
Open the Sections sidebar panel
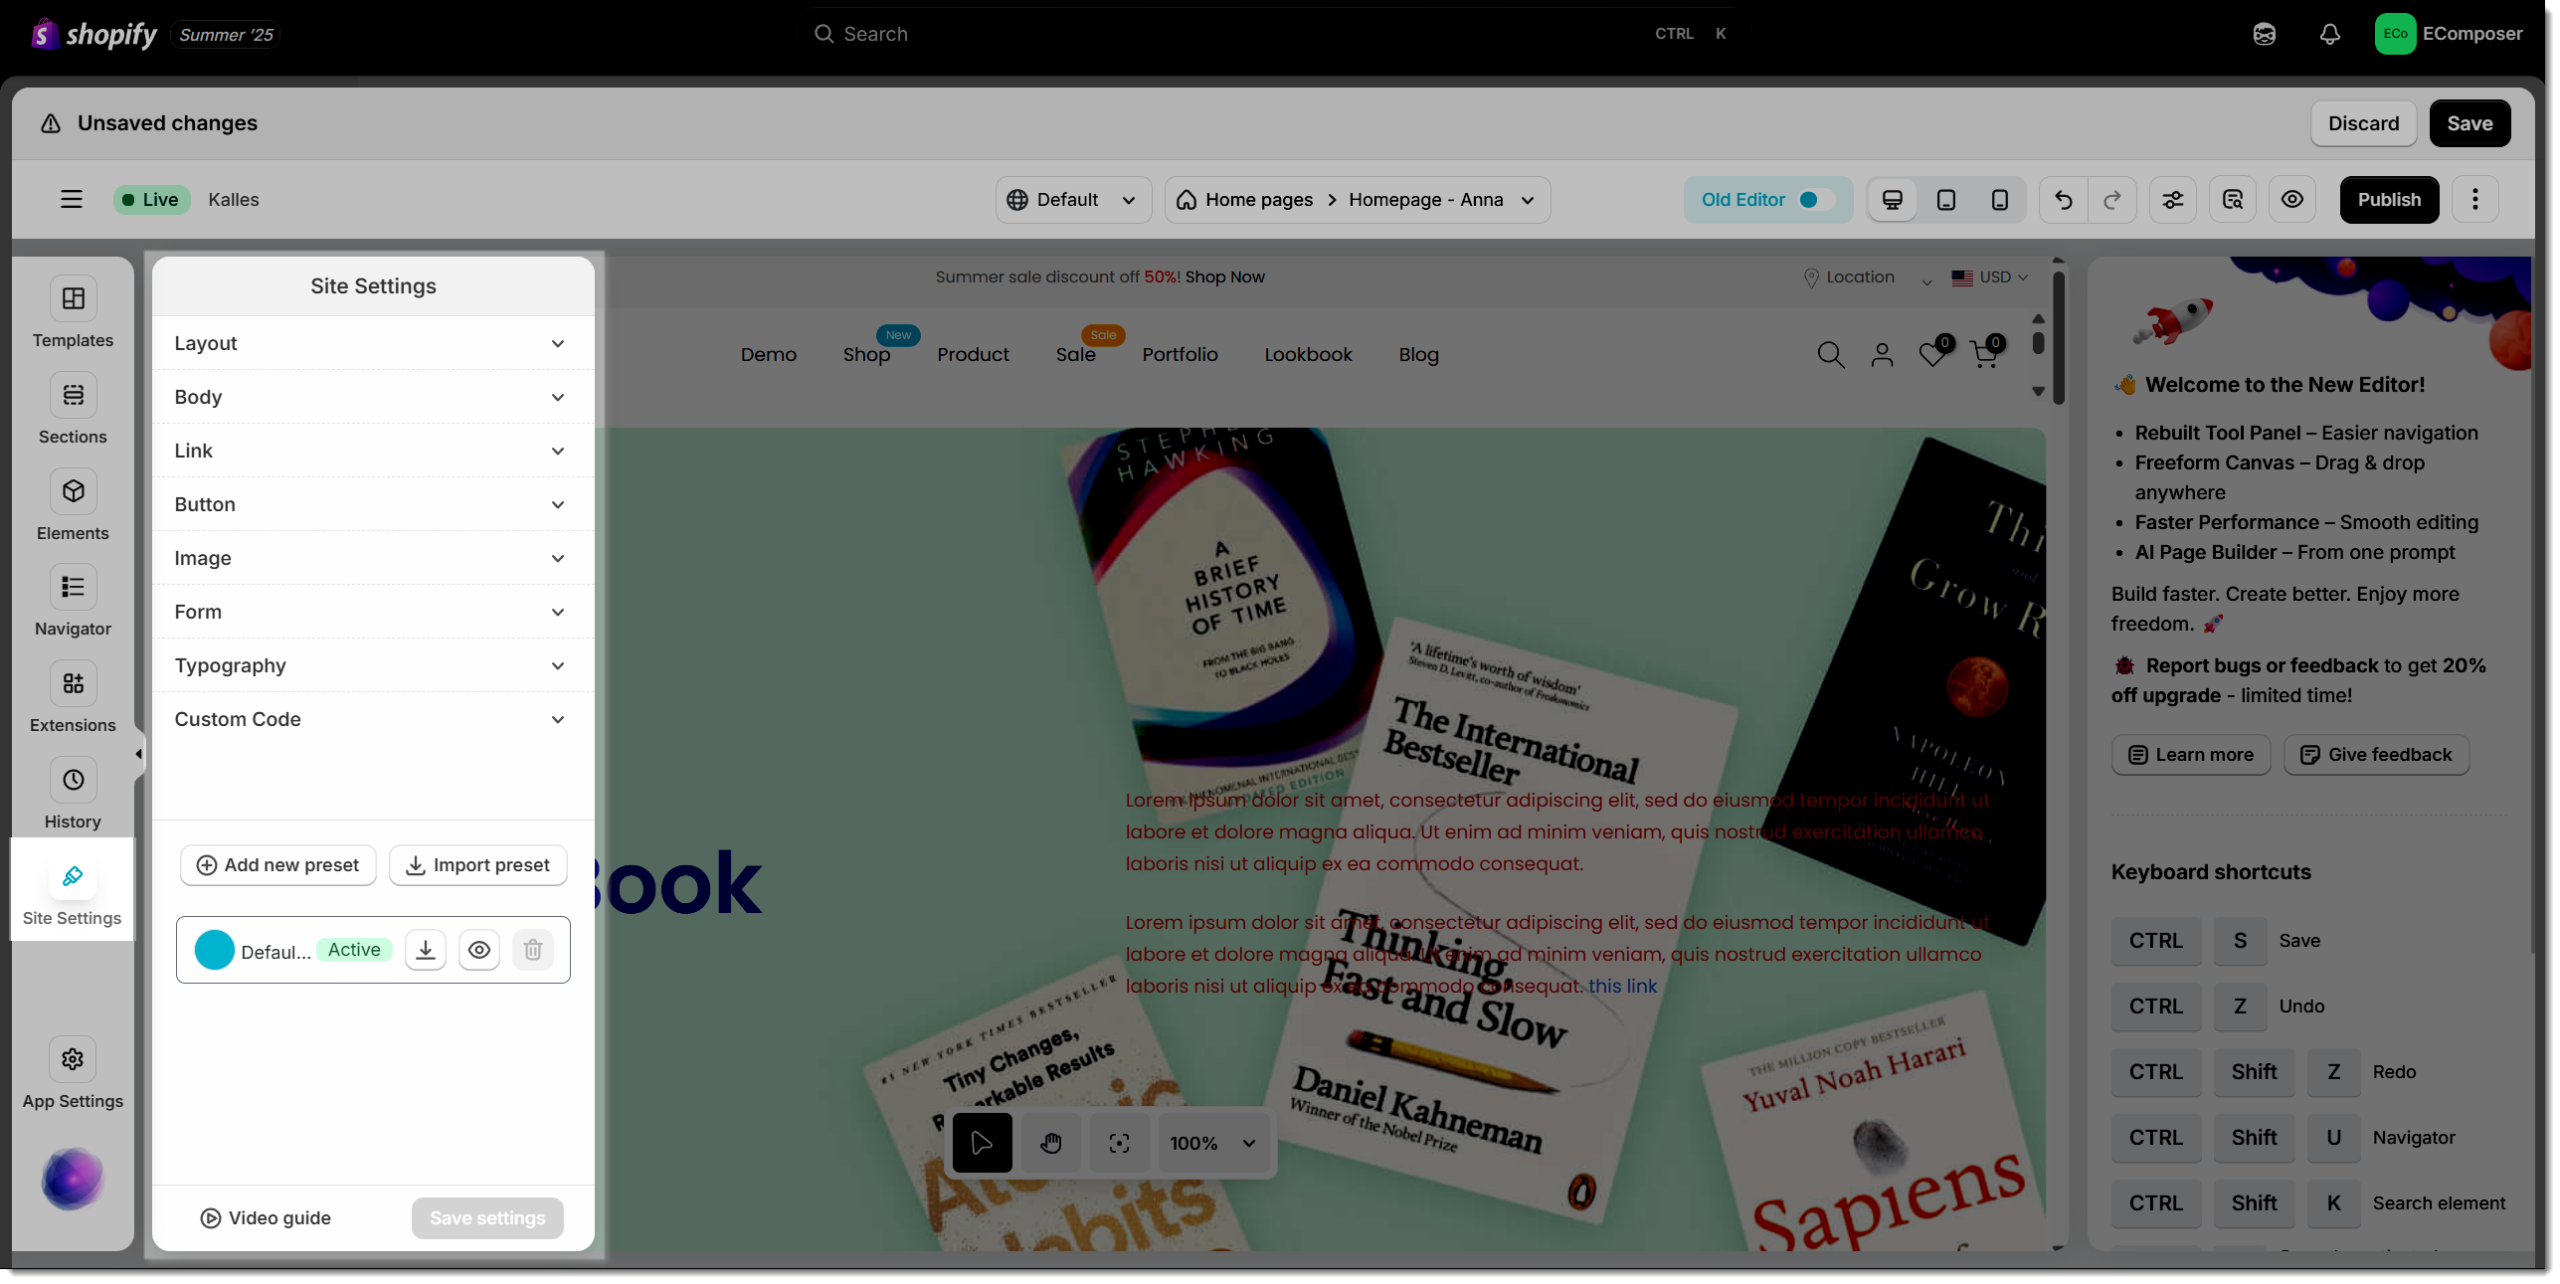(73, 409)
